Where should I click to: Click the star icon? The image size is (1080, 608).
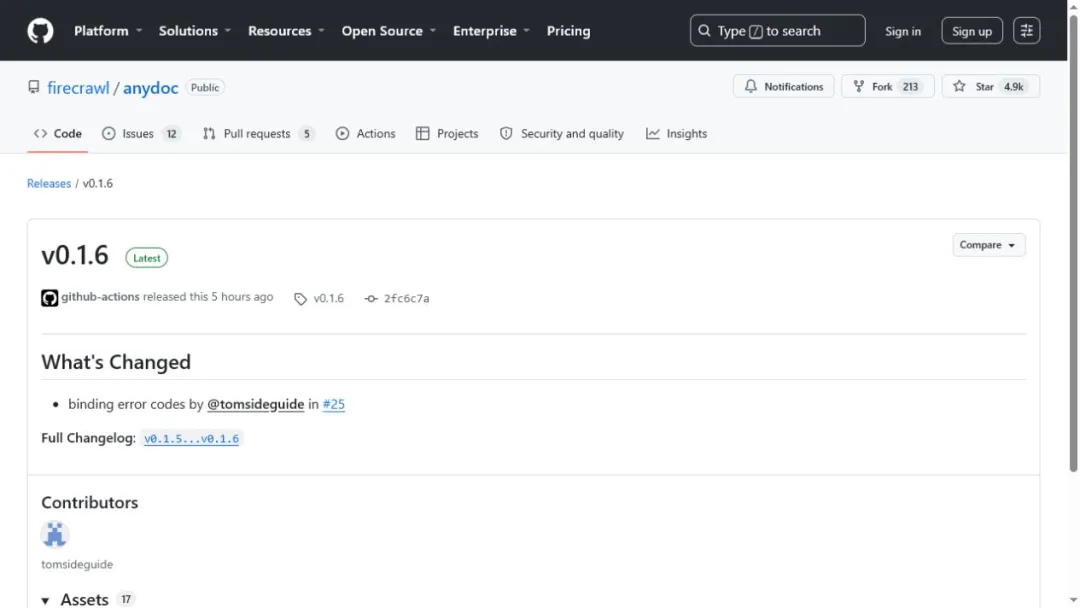[x=959, y=86]
